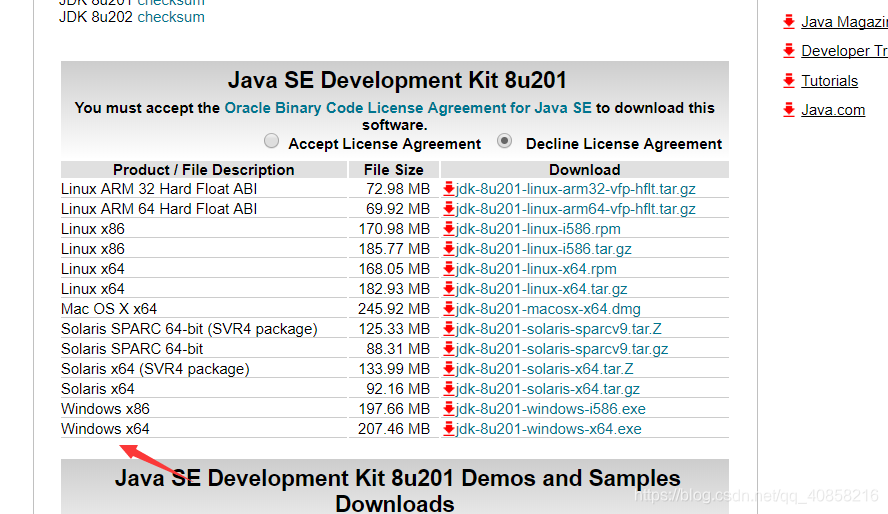Click 245.92 MB file size cell

[394, 309]
